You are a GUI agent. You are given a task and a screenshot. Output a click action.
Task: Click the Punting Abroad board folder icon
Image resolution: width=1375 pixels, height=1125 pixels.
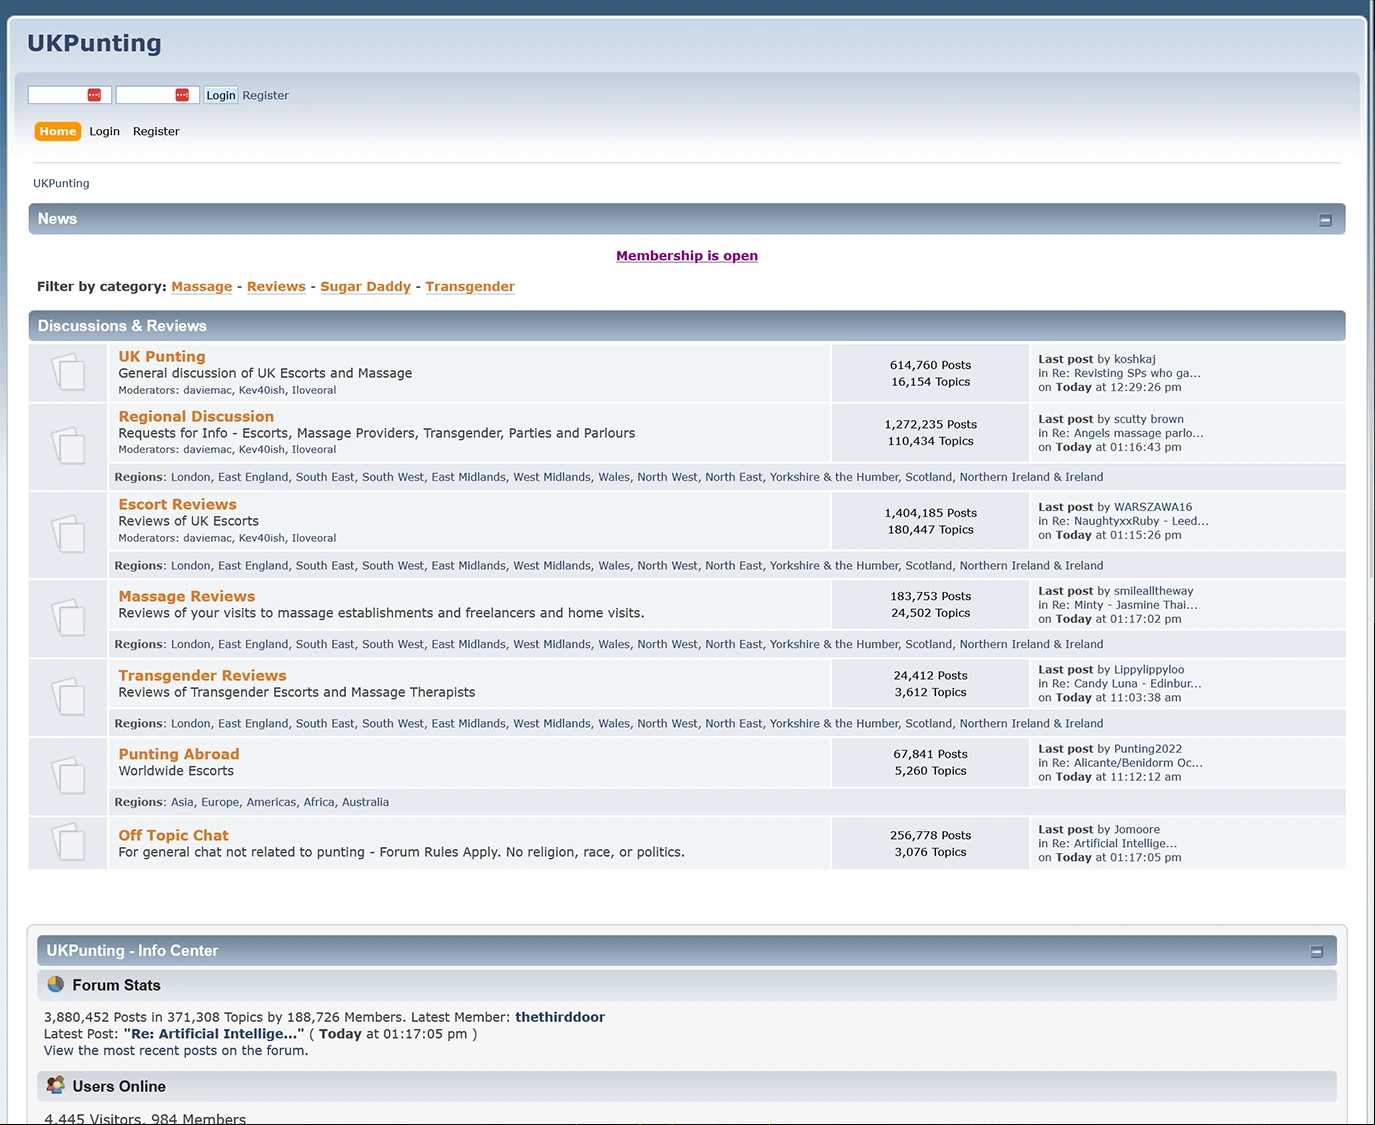68,775
